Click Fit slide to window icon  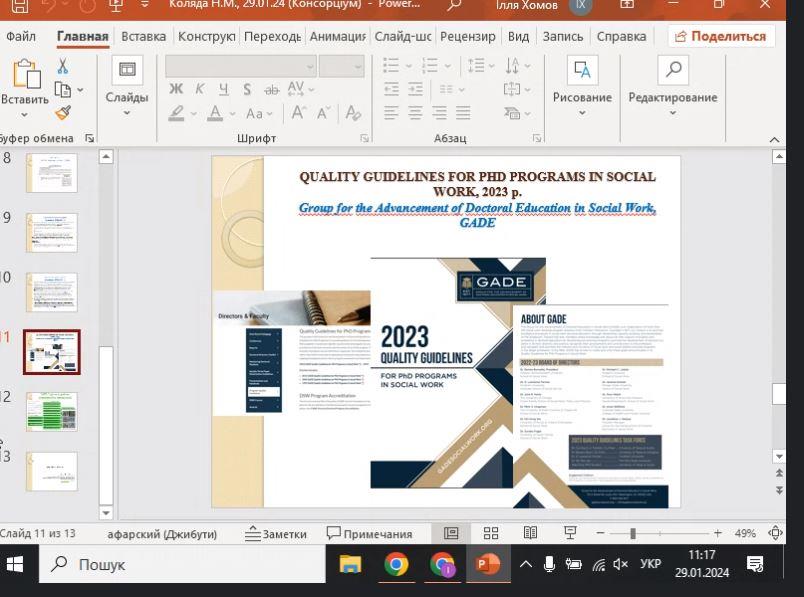coord(775,533)
